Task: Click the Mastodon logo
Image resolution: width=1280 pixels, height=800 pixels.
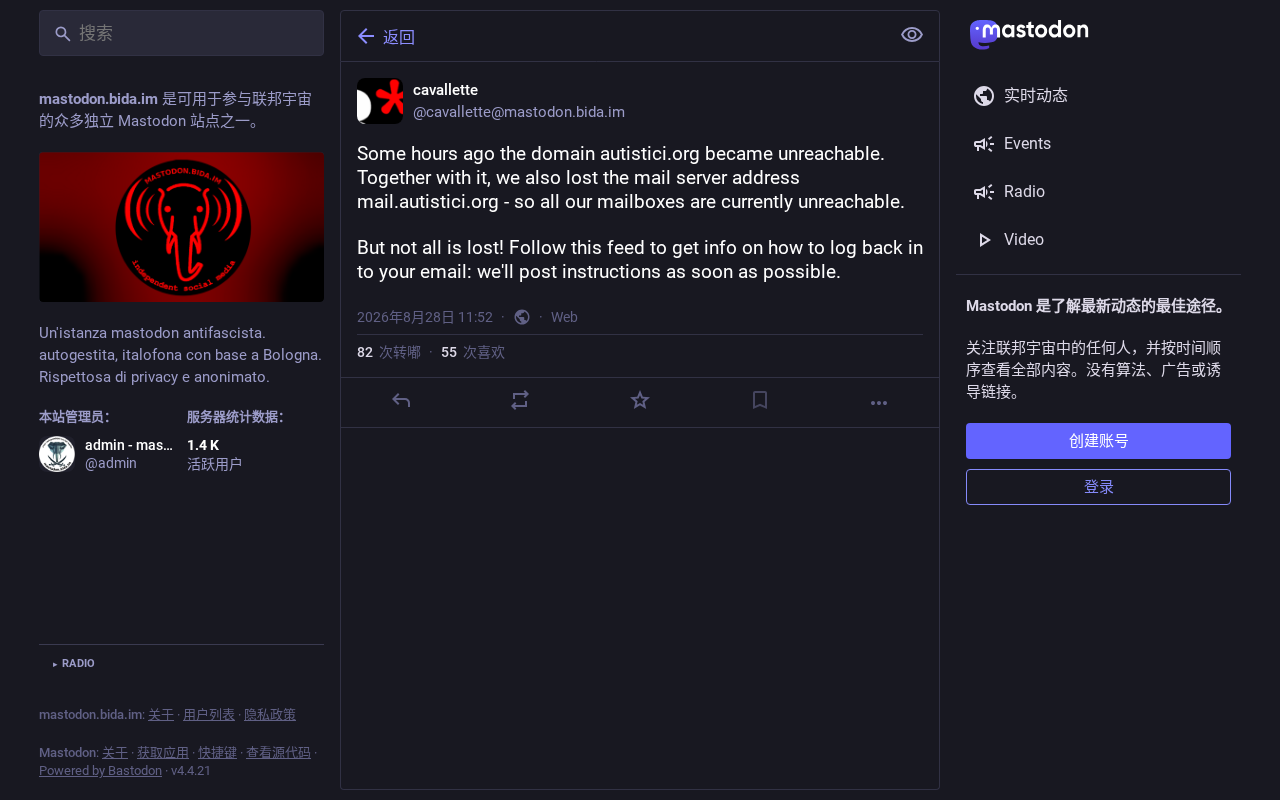Action: (x=1029, y=34)
